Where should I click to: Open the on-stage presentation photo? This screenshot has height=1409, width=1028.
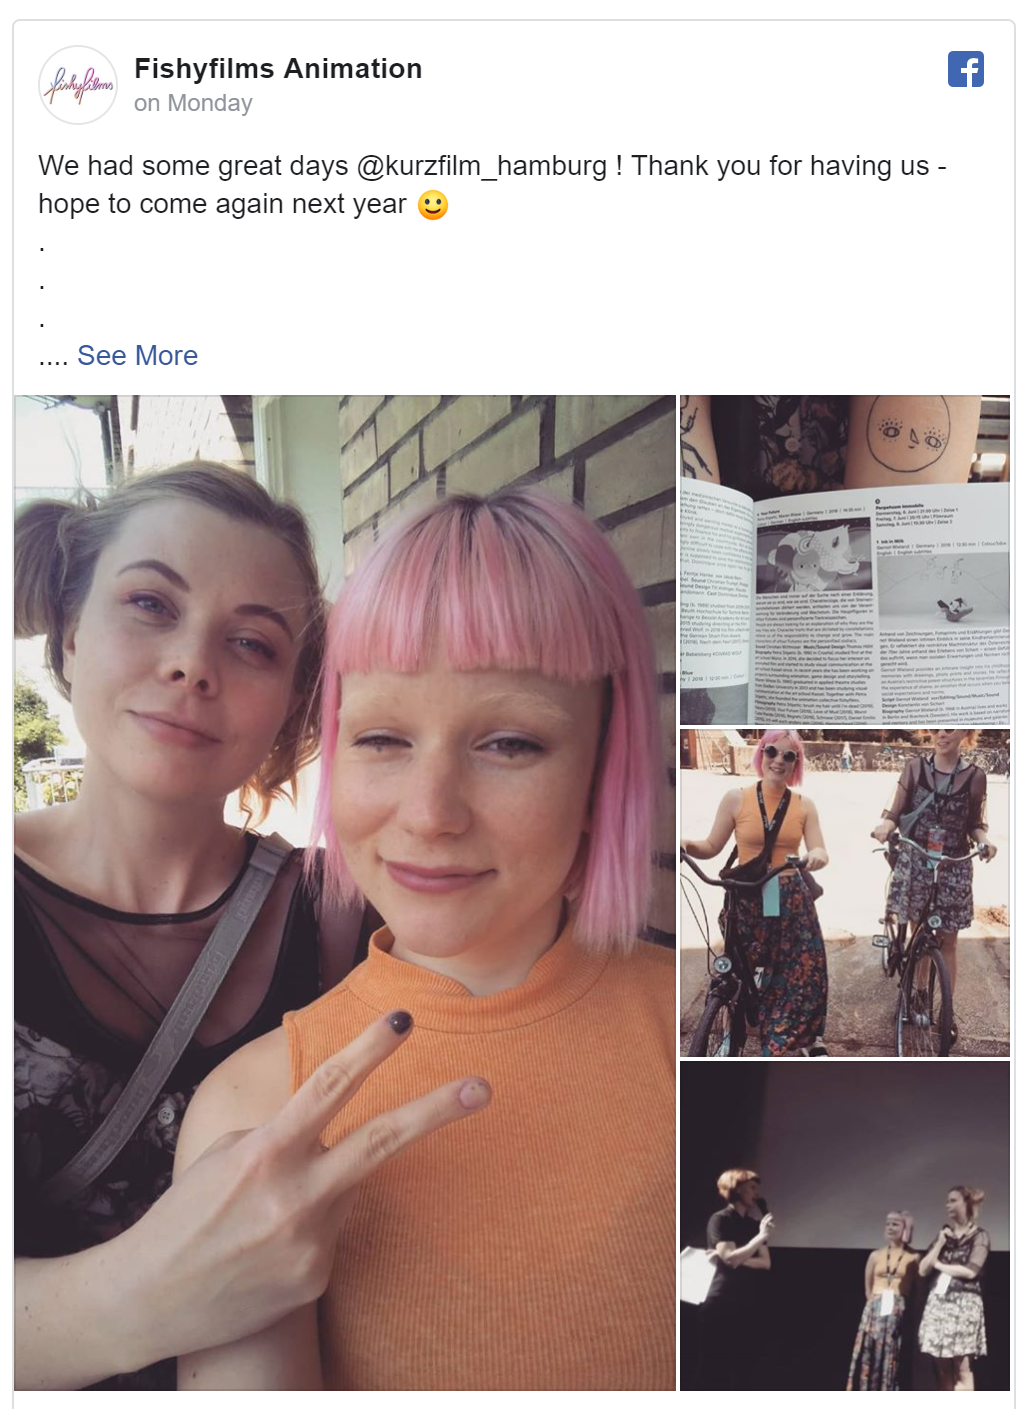(845, 1226)
